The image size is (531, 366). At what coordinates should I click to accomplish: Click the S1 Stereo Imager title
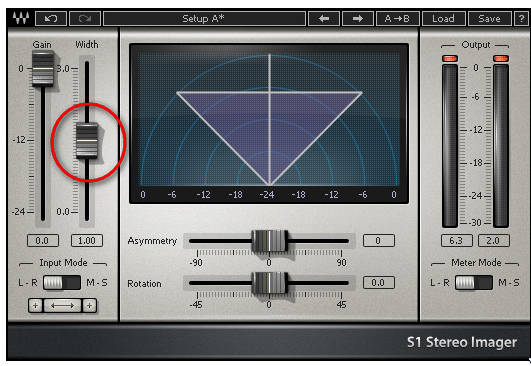coord(462,342)
